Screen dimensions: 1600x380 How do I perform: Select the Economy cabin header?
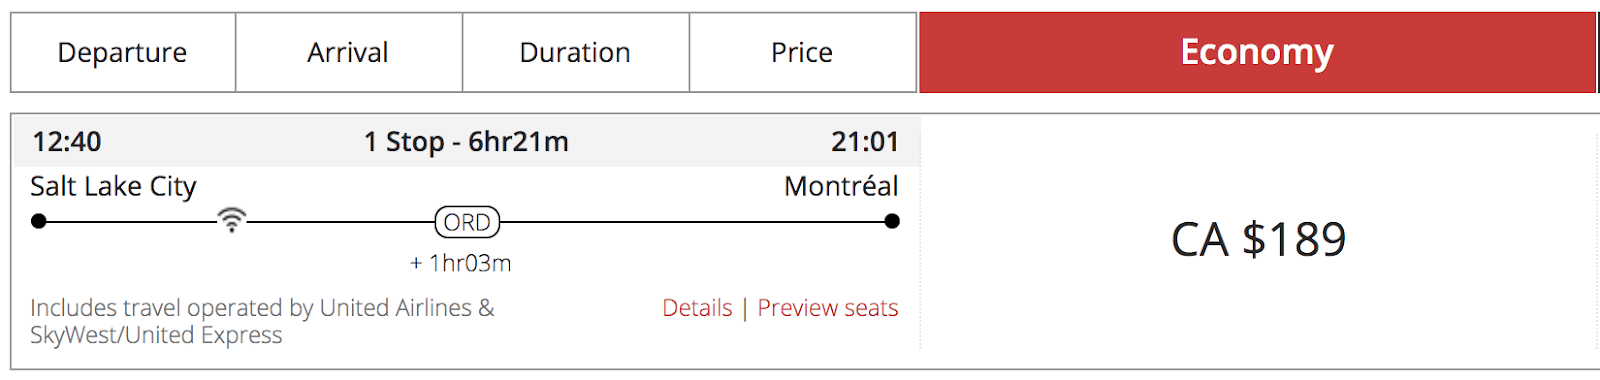click(1257, 52)
